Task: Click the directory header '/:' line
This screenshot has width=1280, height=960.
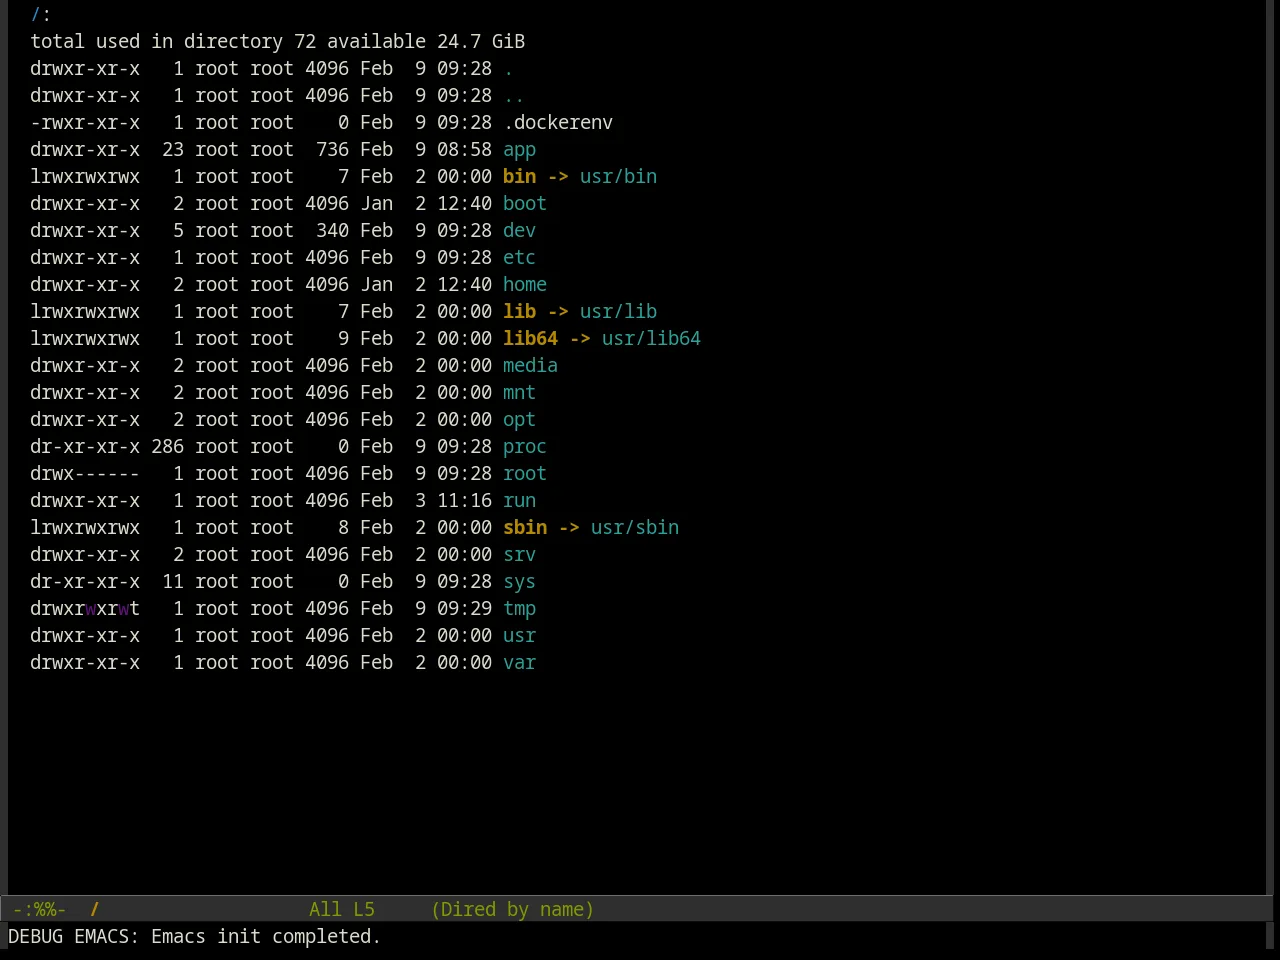Action: coord(41,14)
